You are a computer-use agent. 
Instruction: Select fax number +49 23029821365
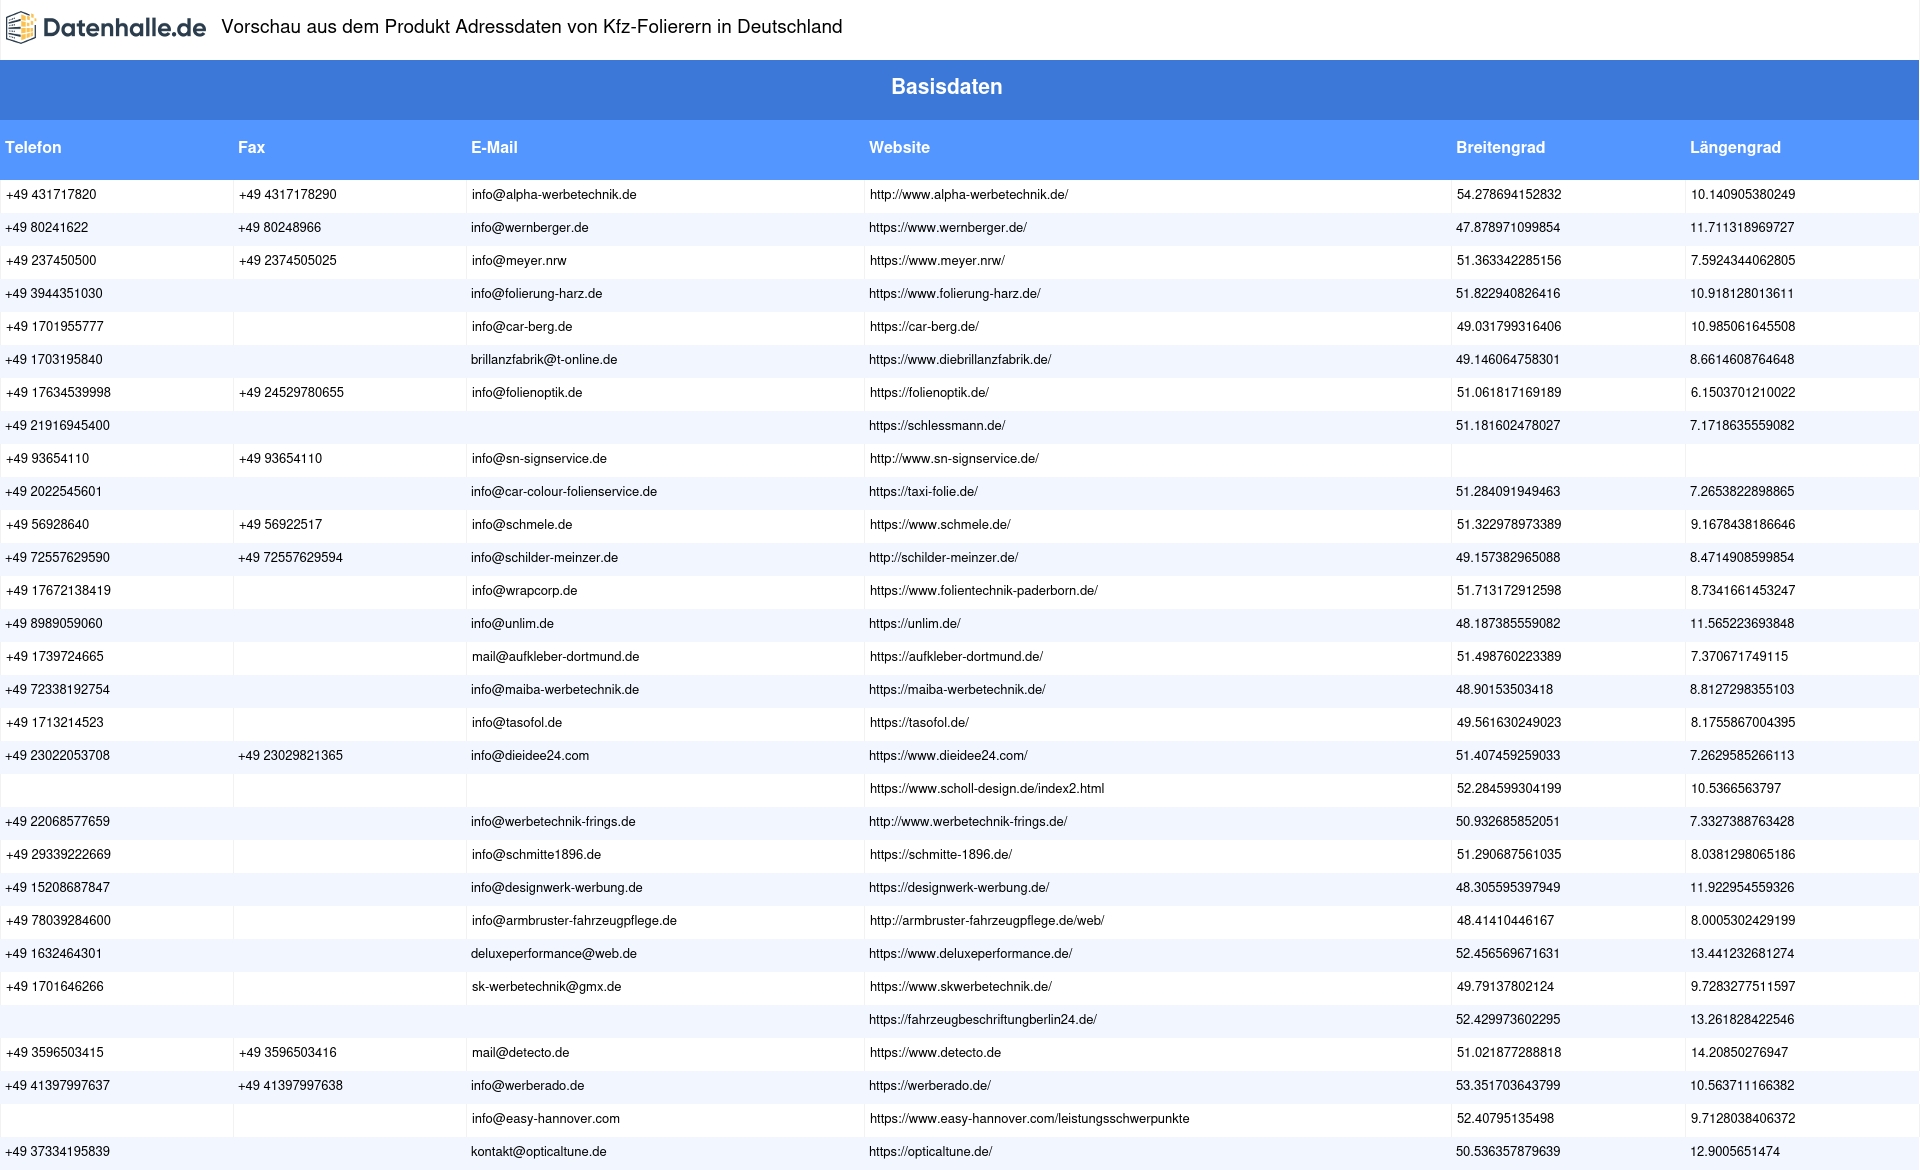291,756
